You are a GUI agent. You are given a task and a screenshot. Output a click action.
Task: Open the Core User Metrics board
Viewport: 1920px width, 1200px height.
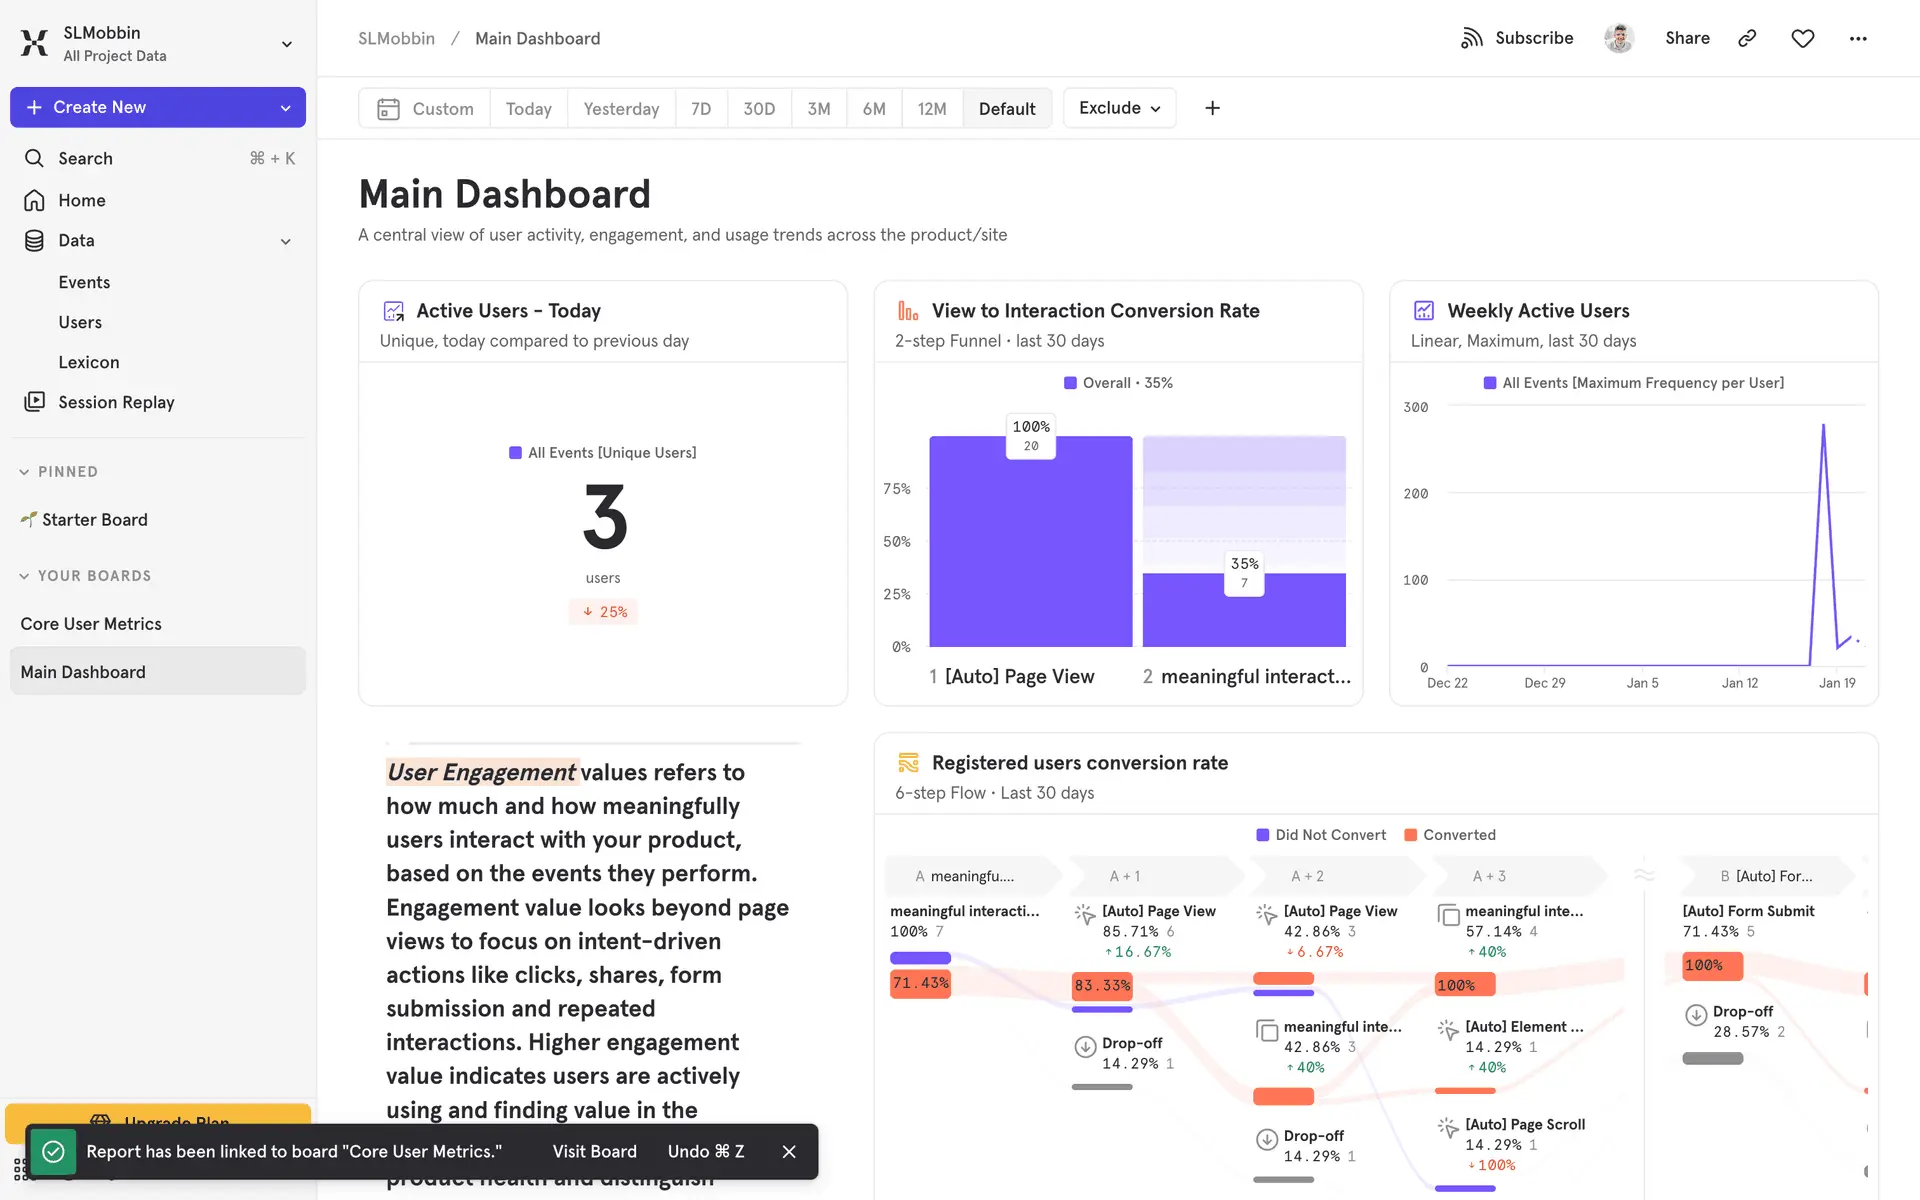click(x=91, y=624)
